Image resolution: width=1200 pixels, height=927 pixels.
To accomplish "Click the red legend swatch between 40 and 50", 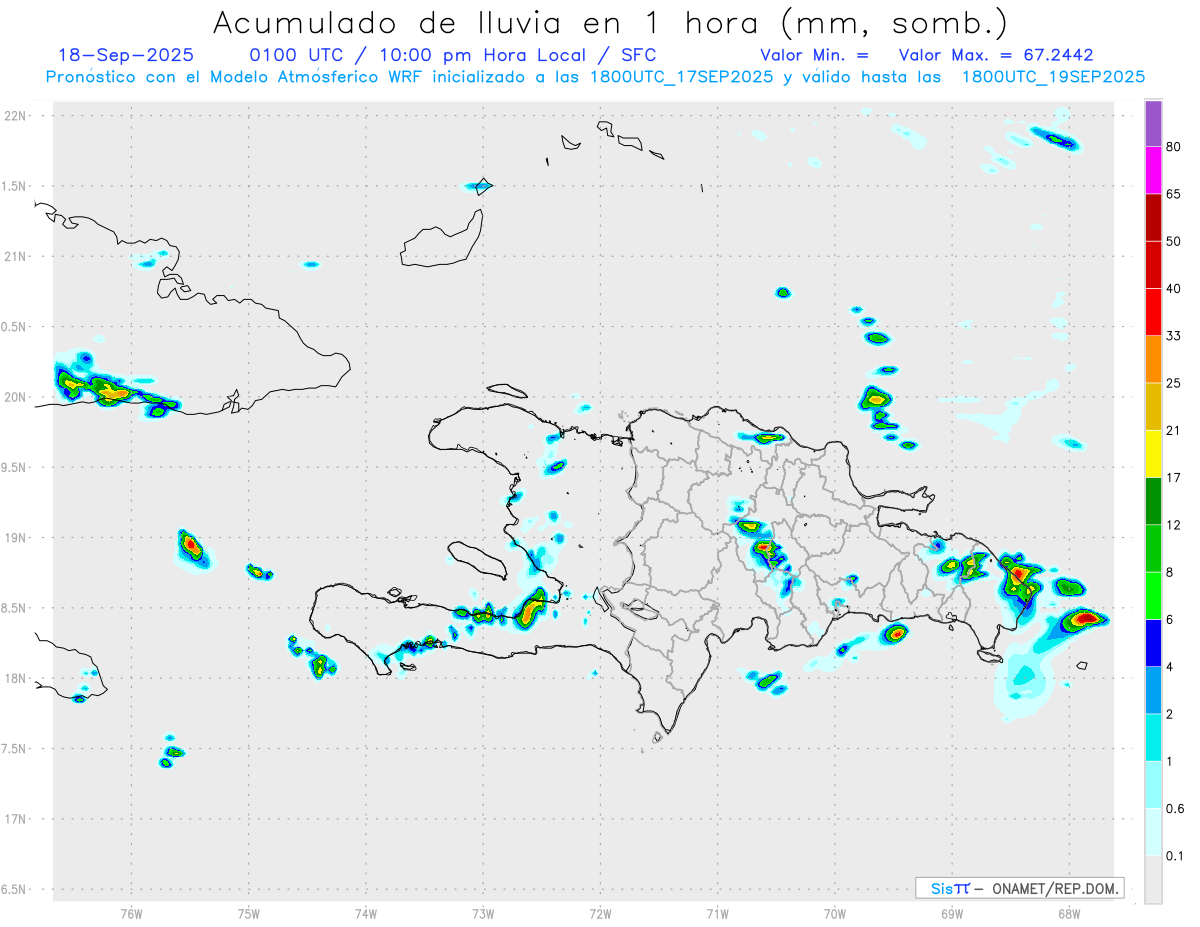I will click(x=1153, y=264).
